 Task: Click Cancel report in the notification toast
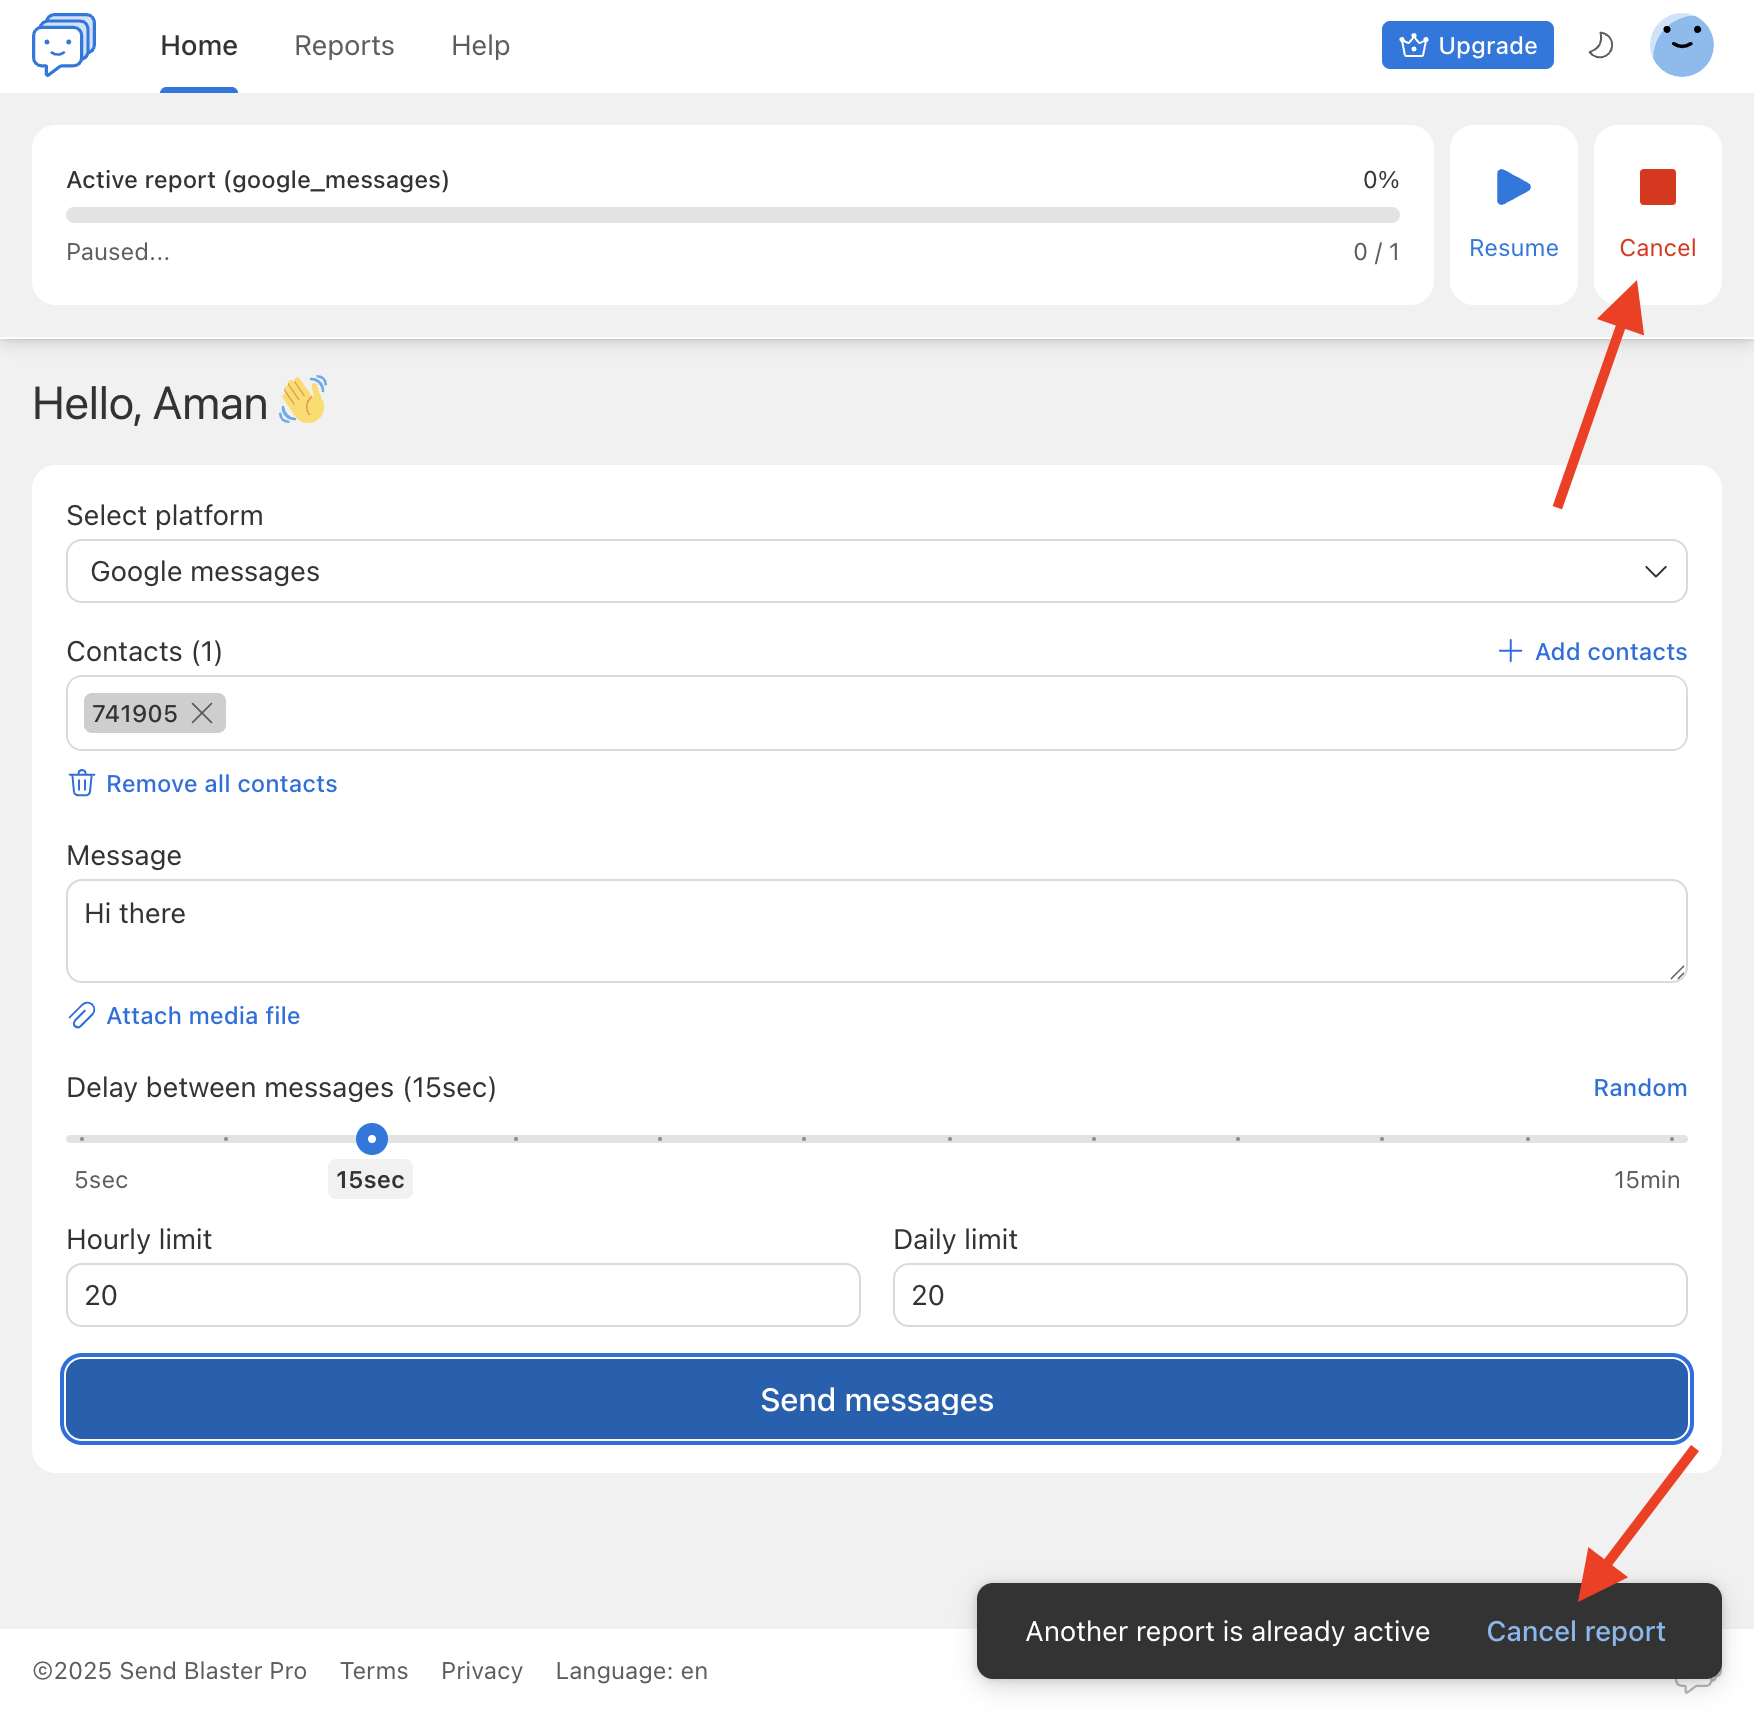click(1575, 1631)
